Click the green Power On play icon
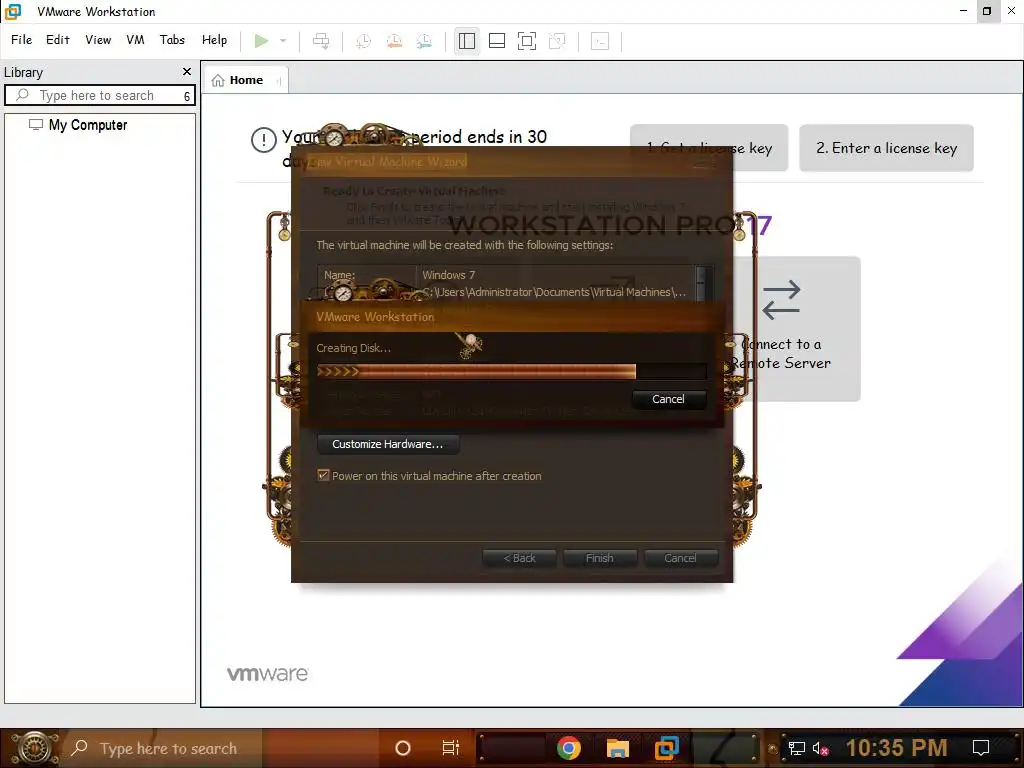 pyautogui.click(x=261, y=41)
